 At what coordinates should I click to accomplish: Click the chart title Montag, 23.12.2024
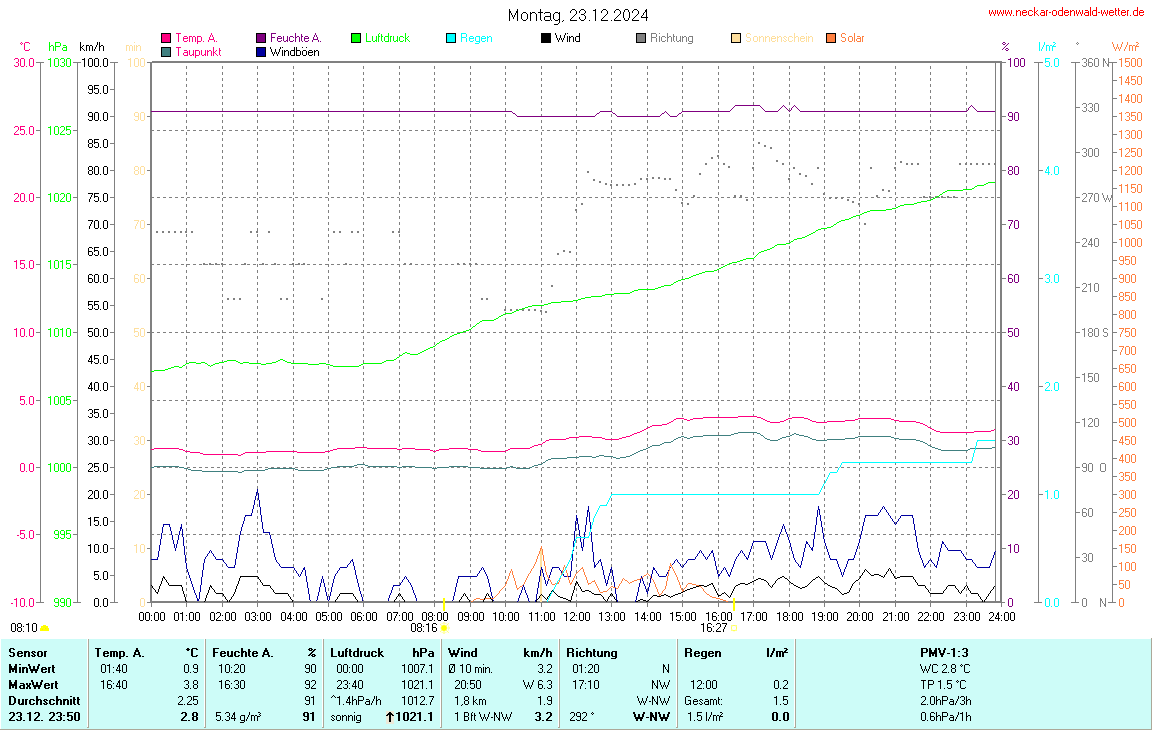(577, 15)
